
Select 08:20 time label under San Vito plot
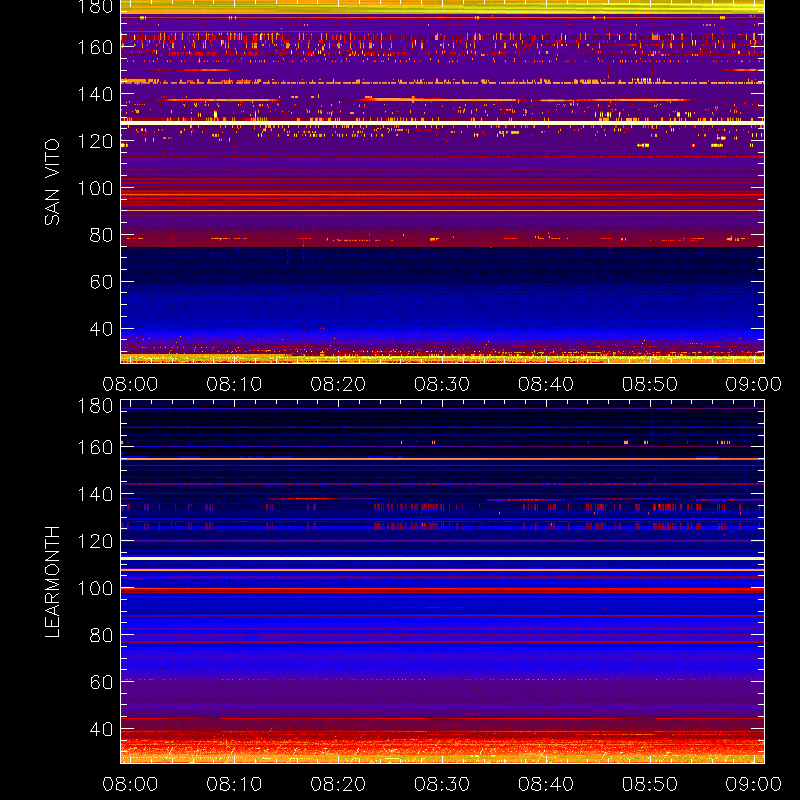338,384
